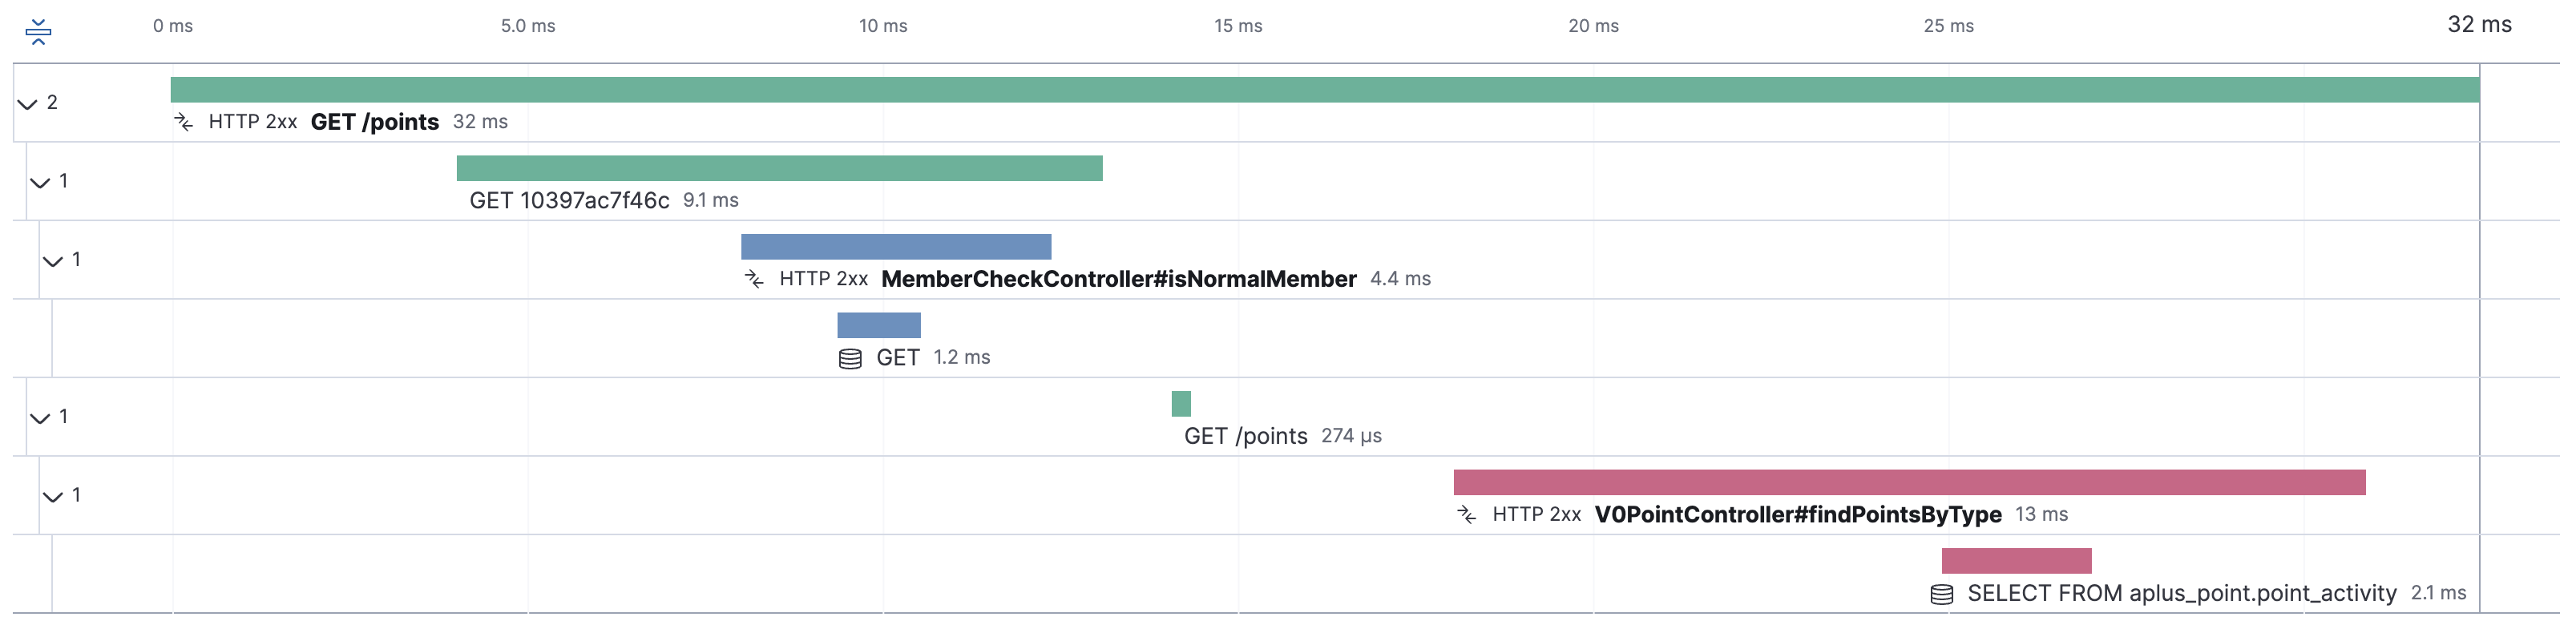Click the request icon beside MemberCheckController#isNormalMember
This screenshot has height=625, width=2576.
[x=754, y=279]
